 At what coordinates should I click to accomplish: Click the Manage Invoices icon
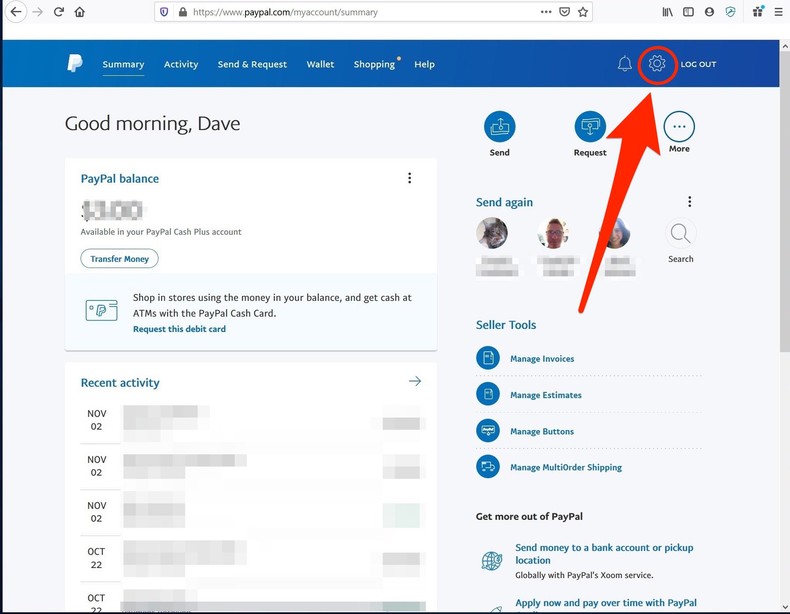[x=488, y=358]
